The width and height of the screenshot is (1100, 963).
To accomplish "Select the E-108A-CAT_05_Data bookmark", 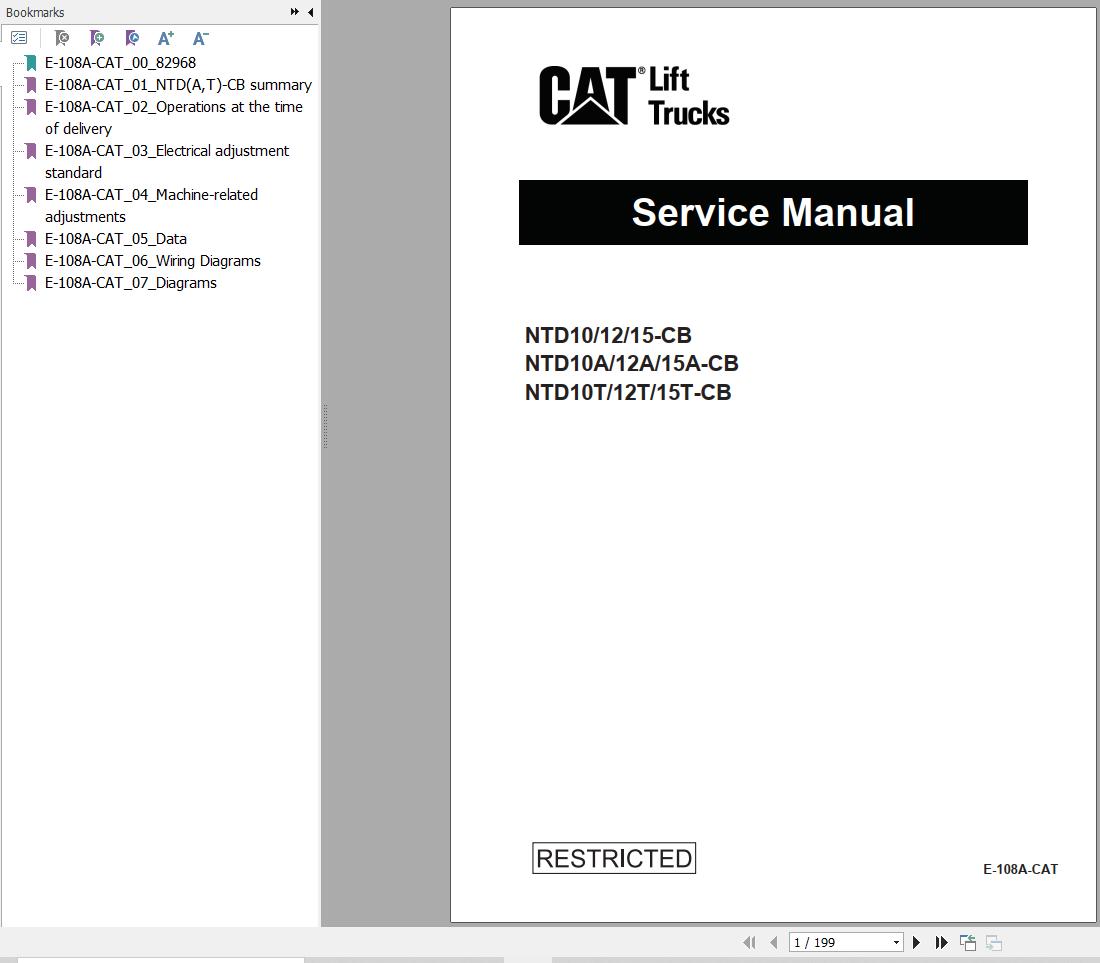I will click(116, 238).
